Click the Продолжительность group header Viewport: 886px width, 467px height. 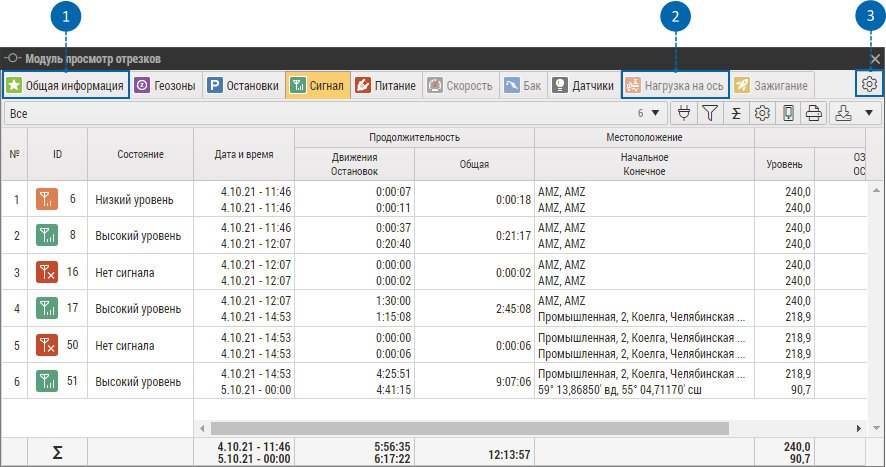(414, 137)
